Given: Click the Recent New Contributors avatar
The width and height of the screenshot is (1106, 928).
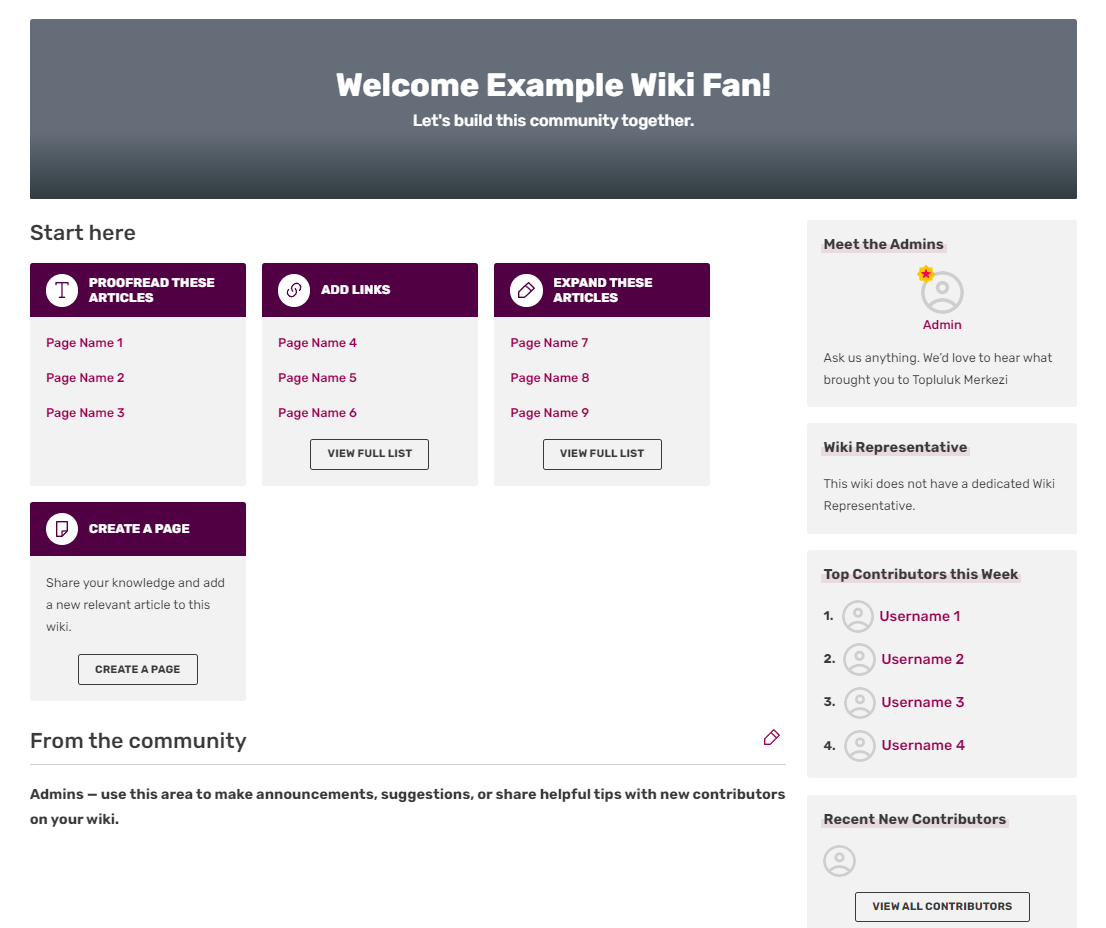Looking at the screenshot, I should click(840, 861).
